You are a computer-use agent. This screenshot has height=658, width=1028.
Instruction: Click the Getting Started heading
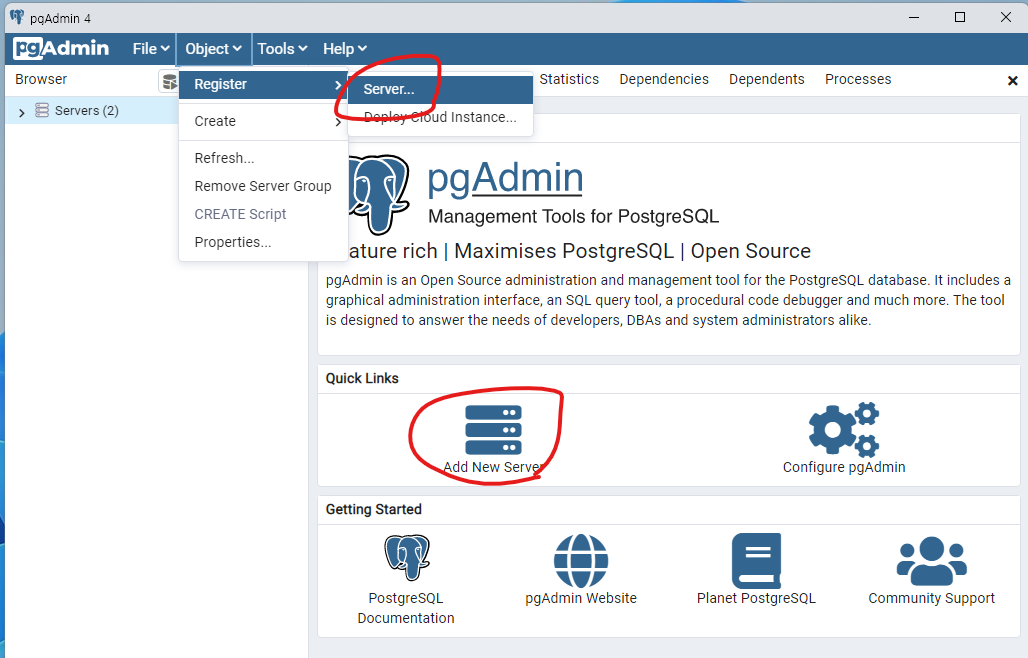pyautogui.click(x=374, y=509)
